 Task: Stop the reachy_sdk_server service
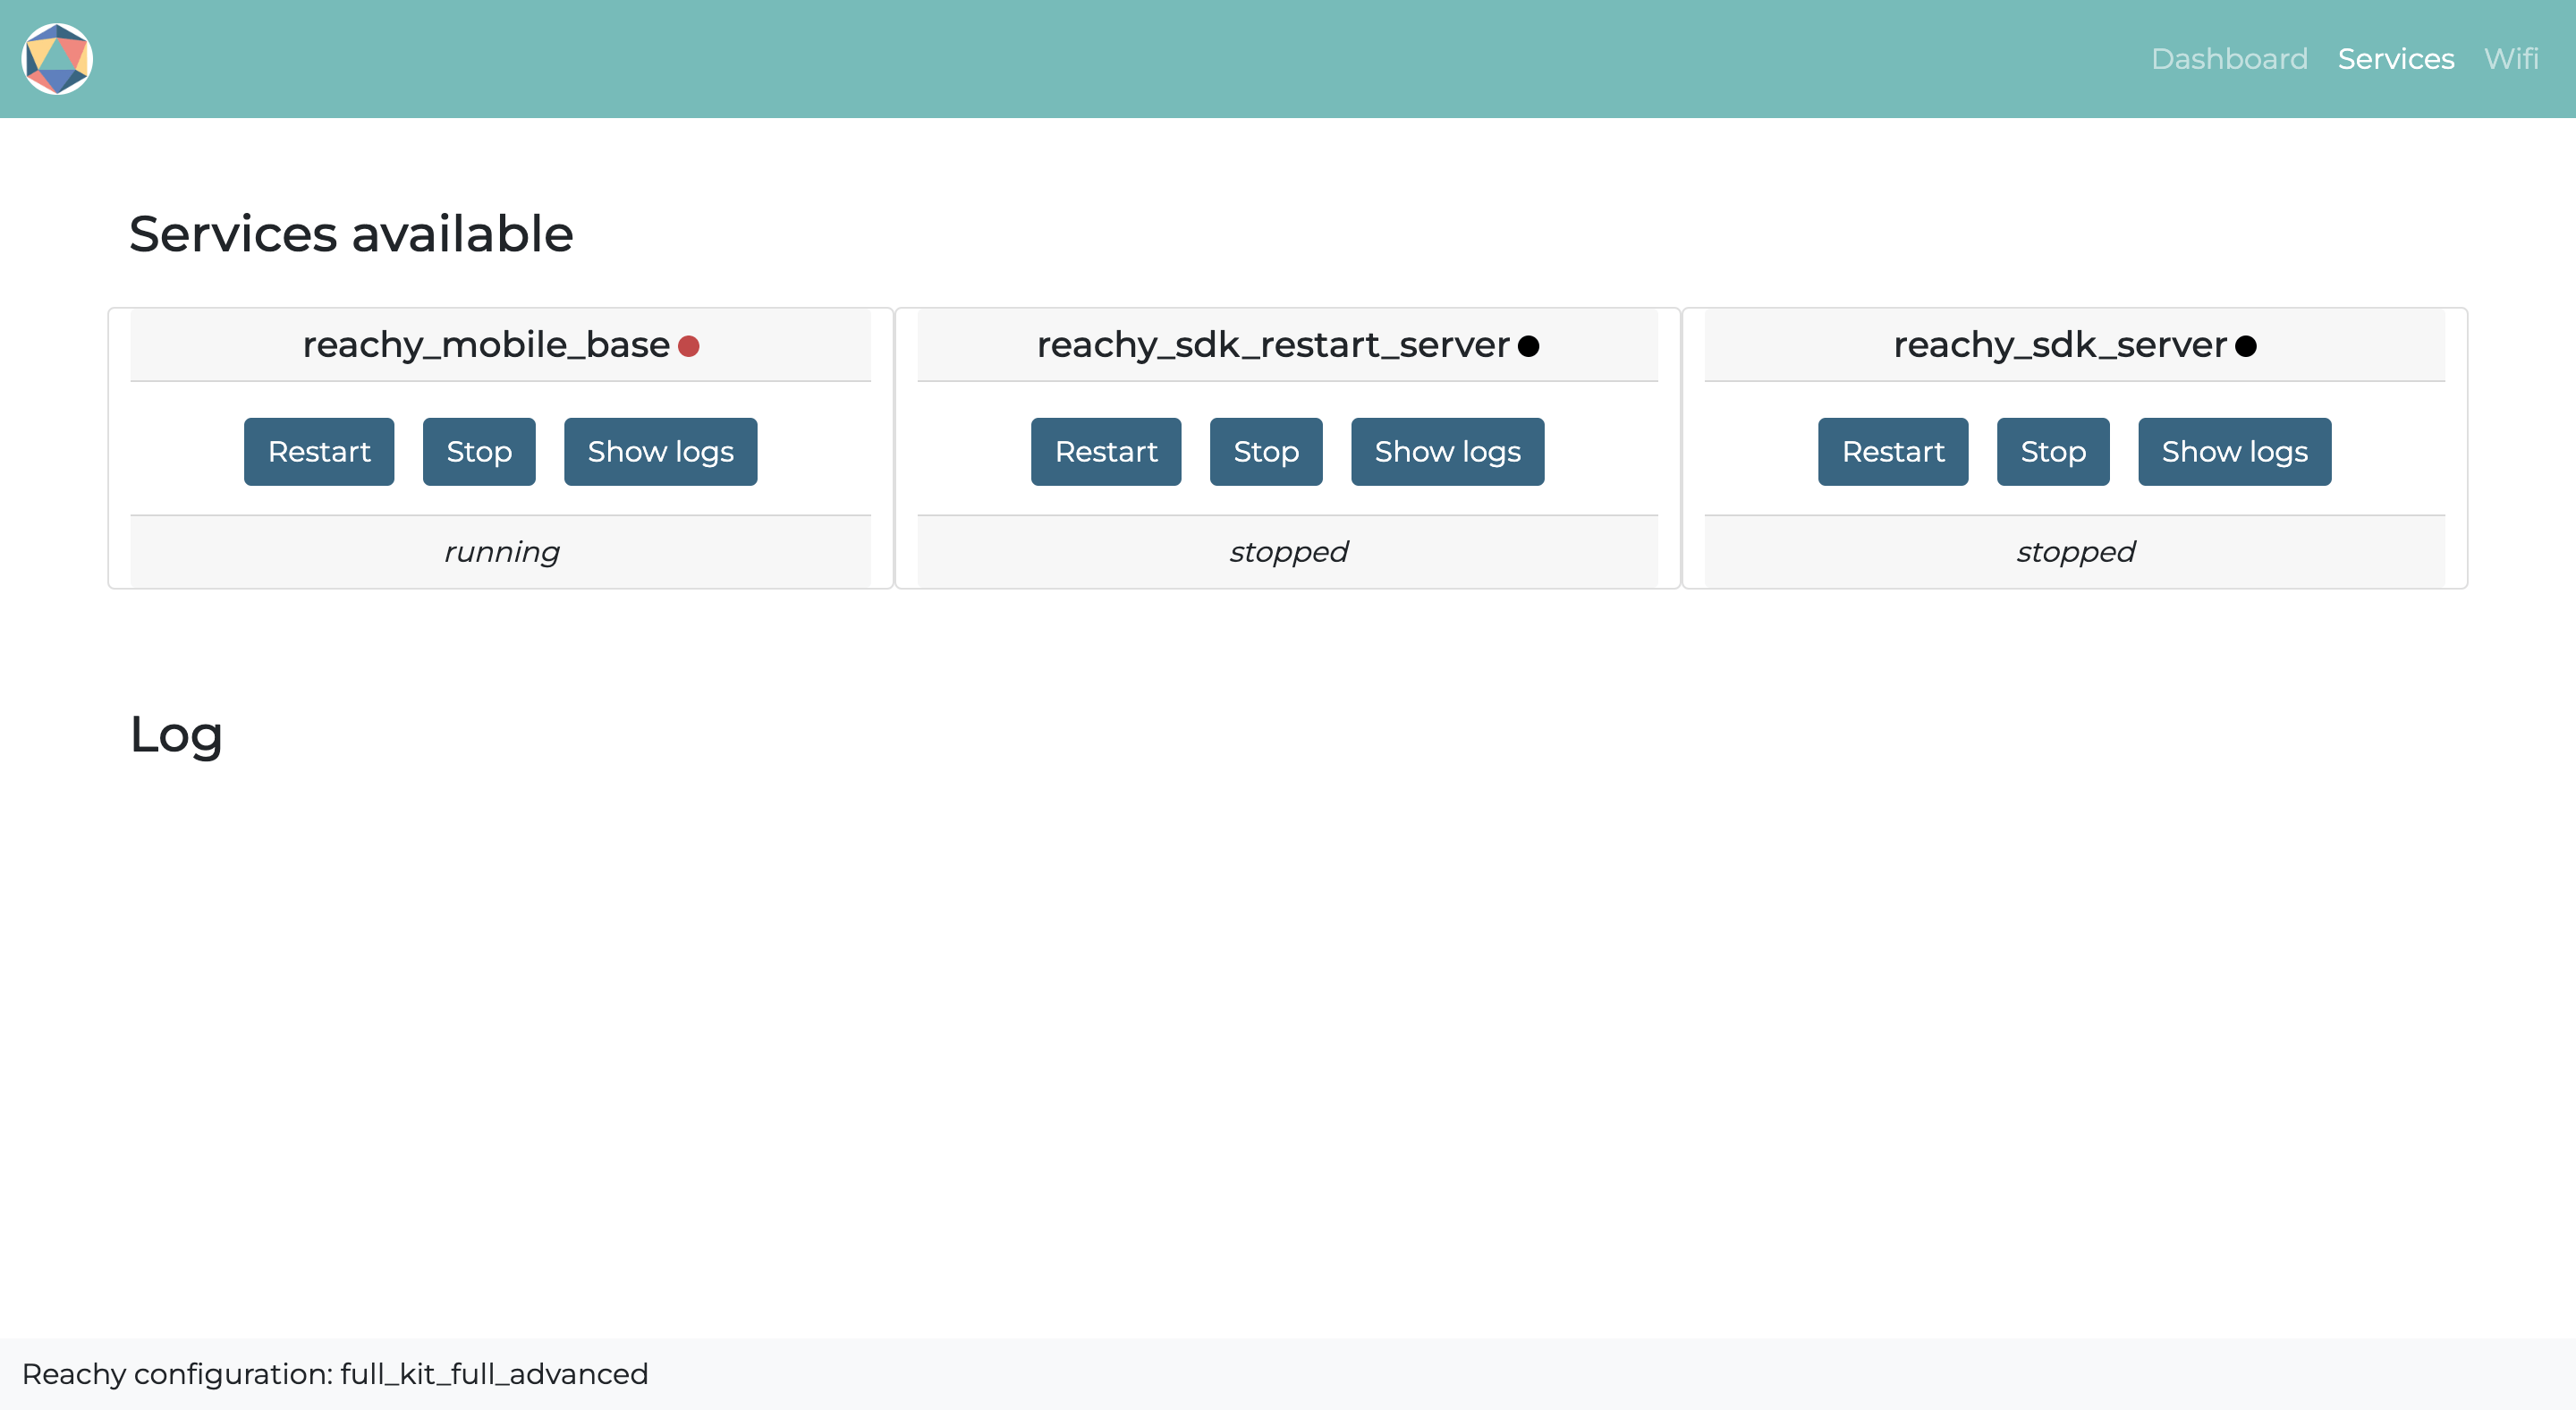pos(2054,452)
